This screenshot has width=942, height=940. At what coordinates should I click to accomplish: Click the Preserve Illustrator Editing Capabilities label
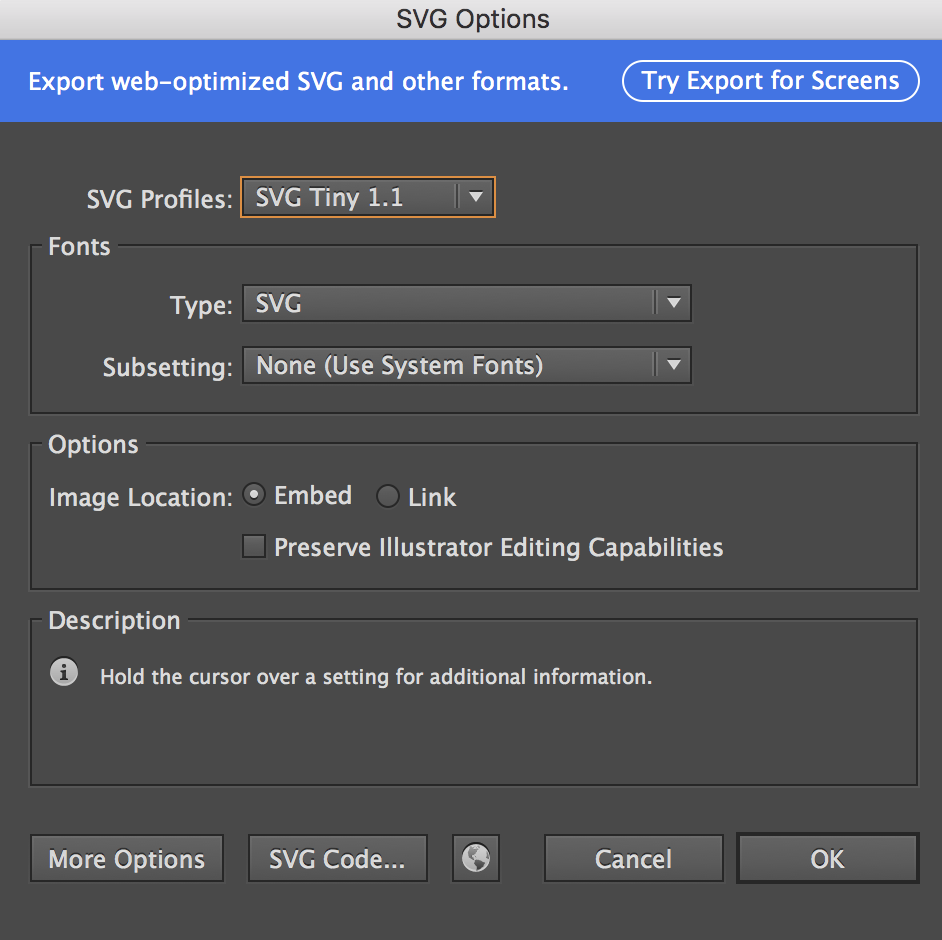click(499, 548)
